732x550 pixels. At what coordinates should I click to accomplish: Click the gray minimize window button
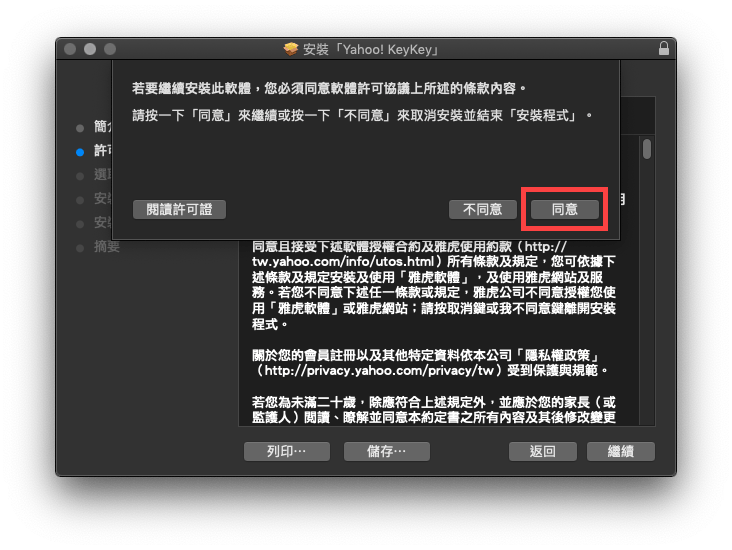tap(90, 49)
